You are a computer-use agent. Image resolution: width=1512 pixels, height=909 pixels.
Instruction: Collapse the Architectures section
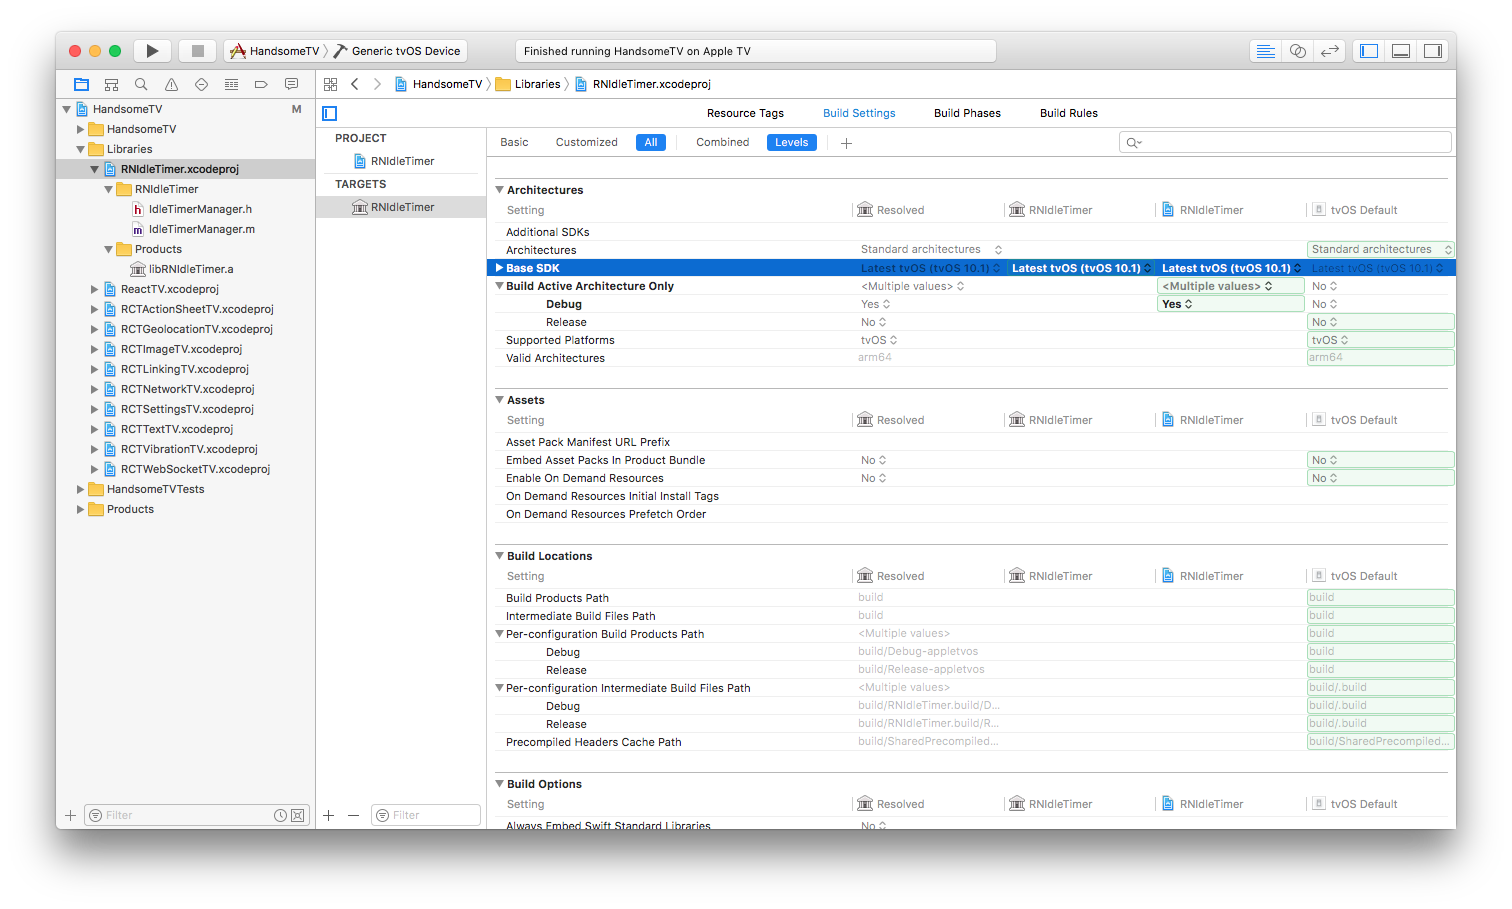tap(499, 190)
